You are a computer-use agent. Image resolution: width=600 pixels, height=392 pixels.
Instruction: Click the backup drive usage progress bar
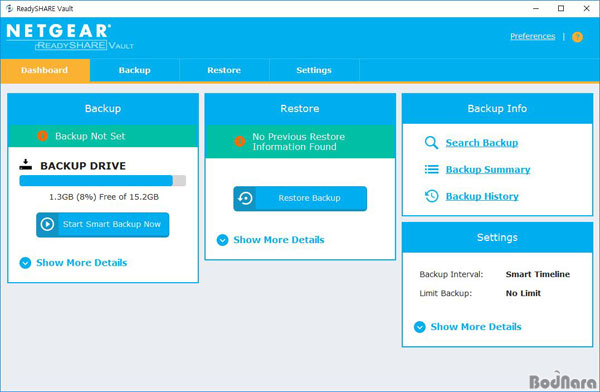coord(103,181)
